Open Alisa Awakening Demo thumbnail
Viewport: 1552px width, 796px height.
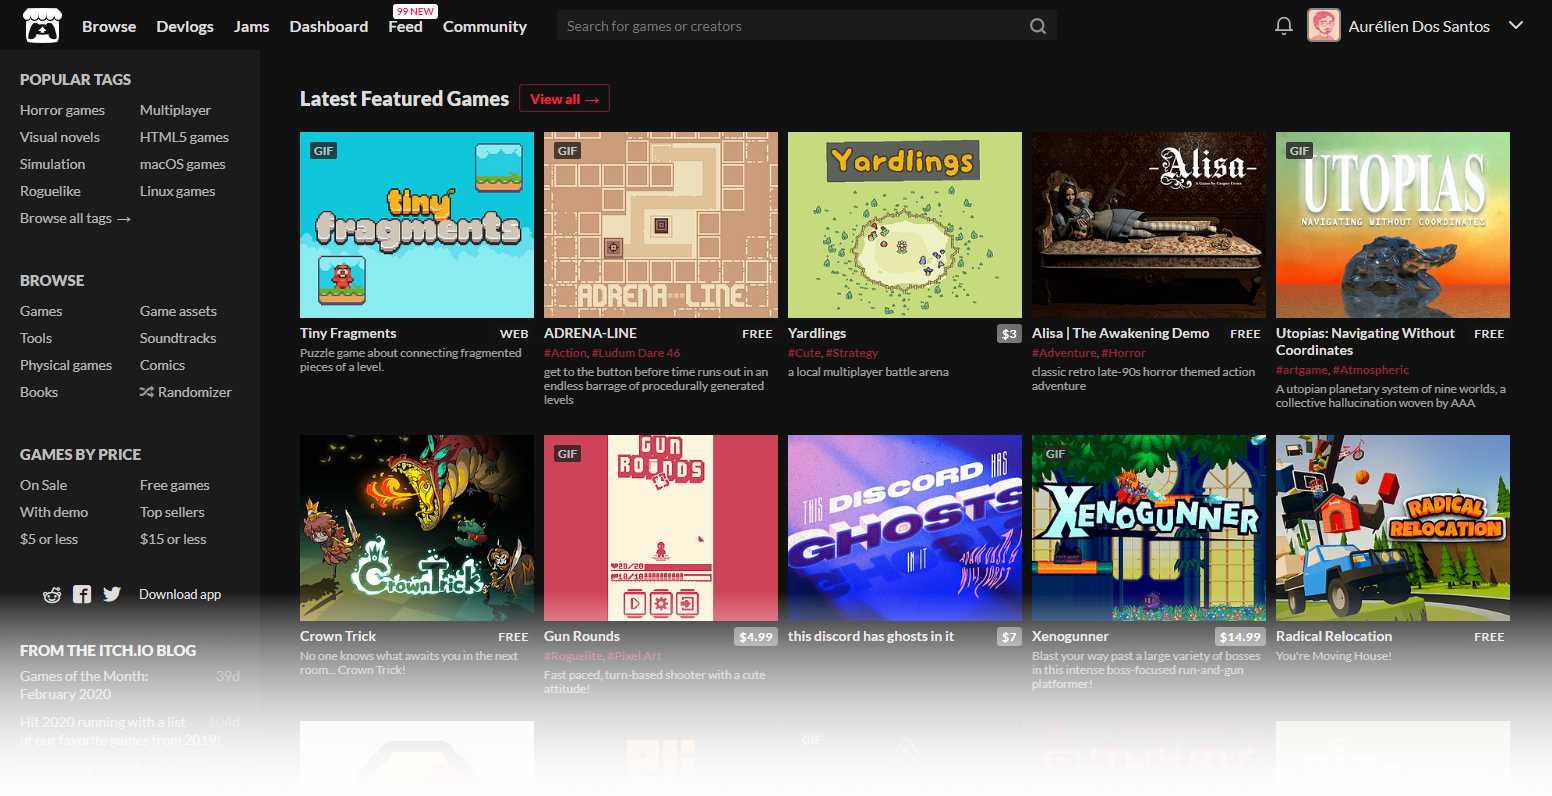coord(1149,225)
